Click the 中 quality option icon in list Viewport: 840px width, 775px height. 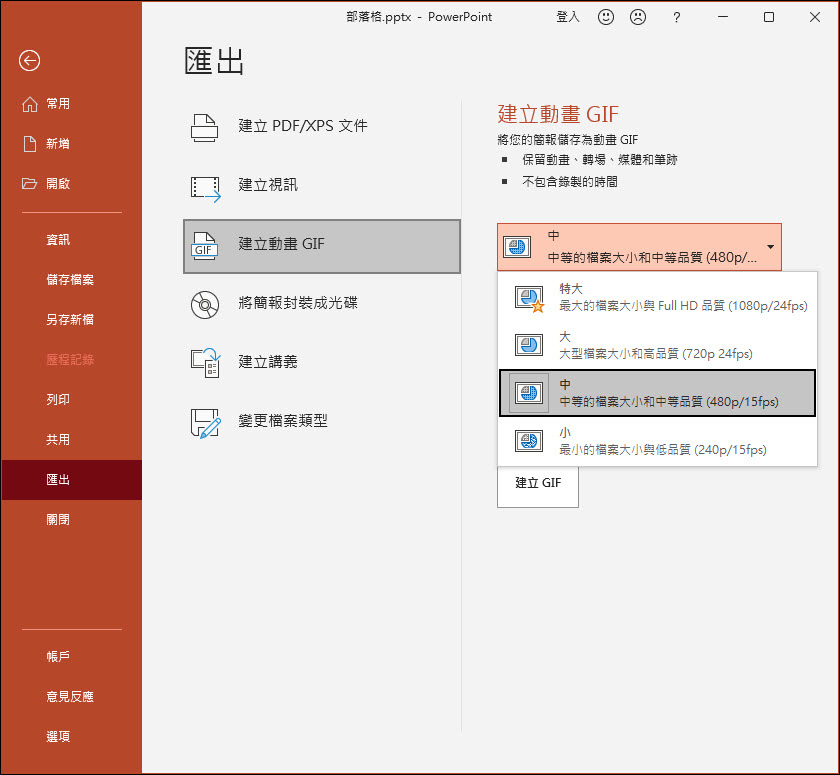point(529,393)
